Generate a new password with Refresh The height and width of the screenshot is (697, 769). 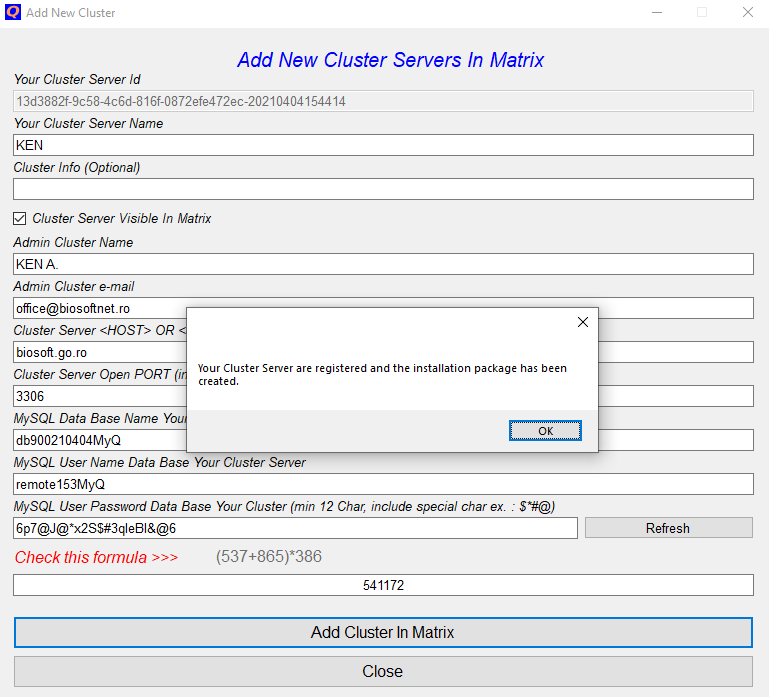point(668,528)
